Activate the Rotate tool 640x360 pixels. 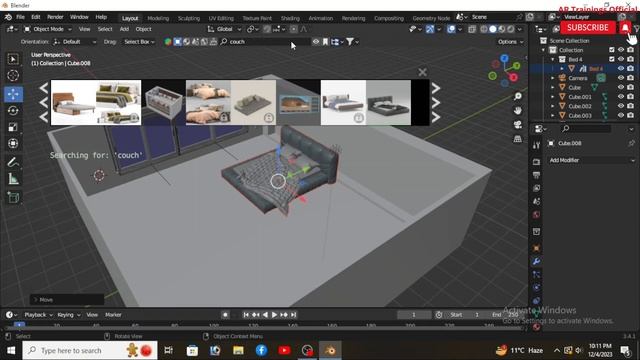tap(13, 111)
